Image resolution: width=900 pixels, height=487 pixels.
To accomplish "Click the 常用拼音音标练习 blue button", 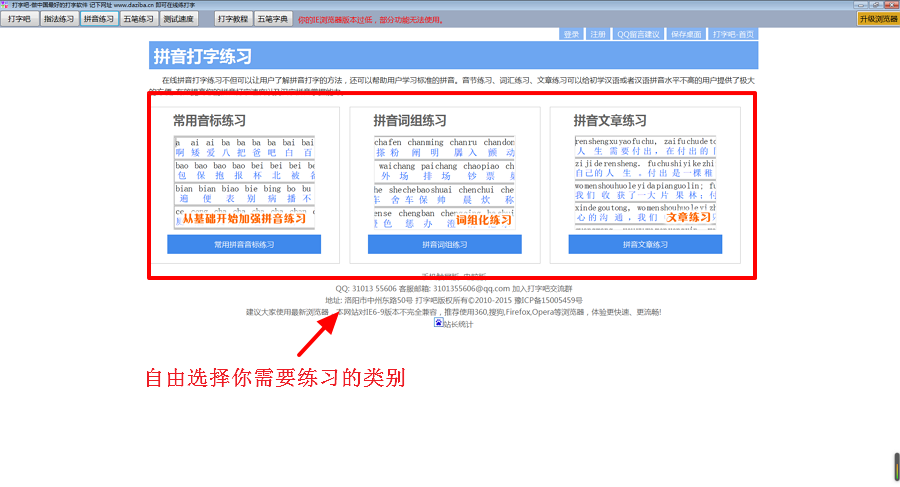I will (244, 244).
